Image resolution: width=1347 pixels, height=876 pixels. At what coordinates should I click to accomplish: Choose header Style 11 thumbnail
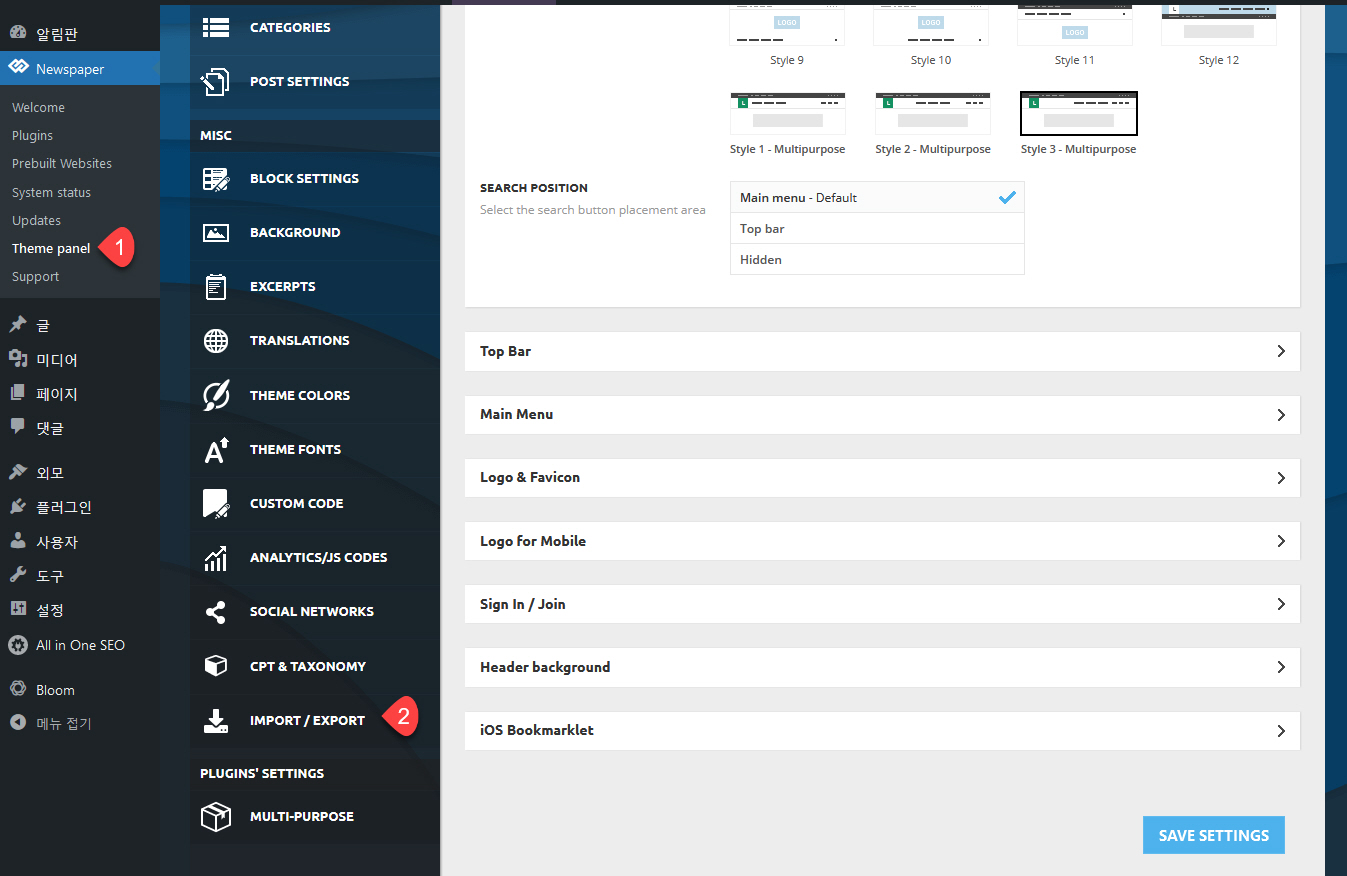(x=1075, y=26)
